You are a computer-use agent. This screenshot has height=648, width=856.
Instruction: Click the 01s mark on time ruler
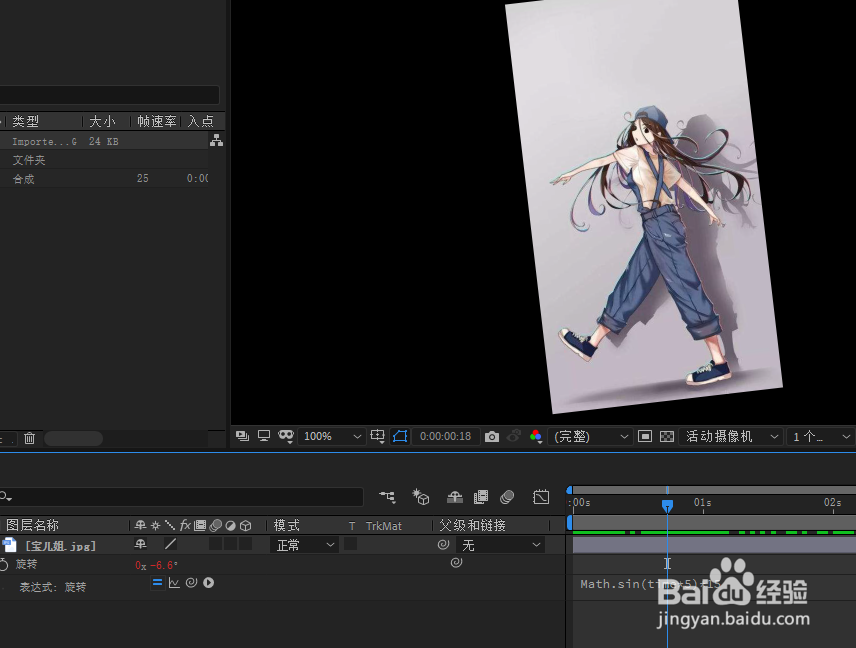703,502
